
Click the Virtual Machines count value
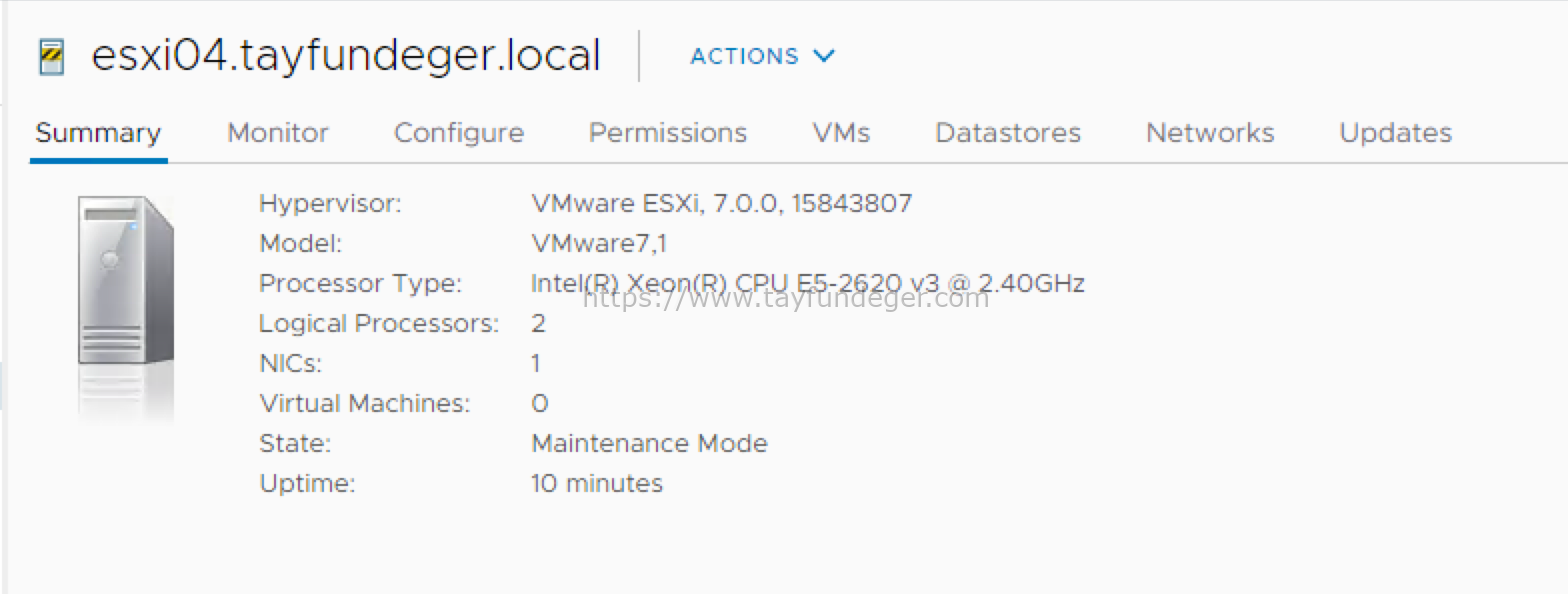pos(540,404)
